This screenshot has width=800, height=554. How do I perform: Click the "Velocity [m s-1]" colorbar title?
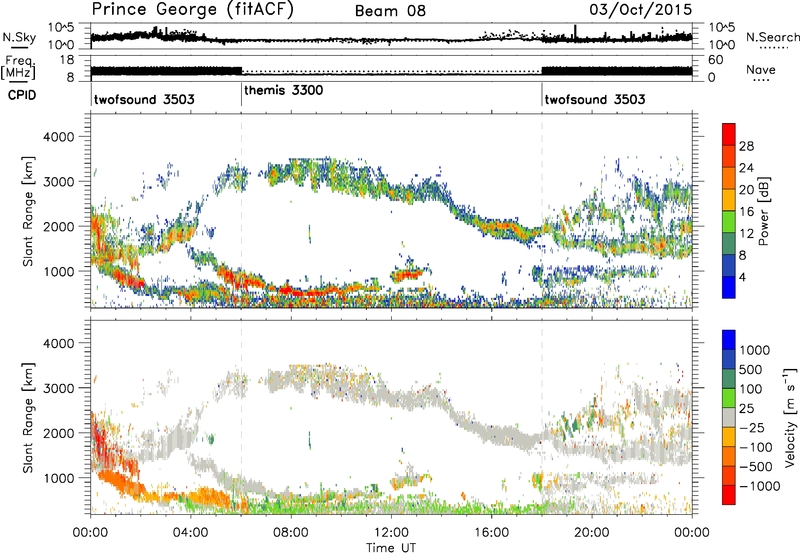(x=790, y=417)
